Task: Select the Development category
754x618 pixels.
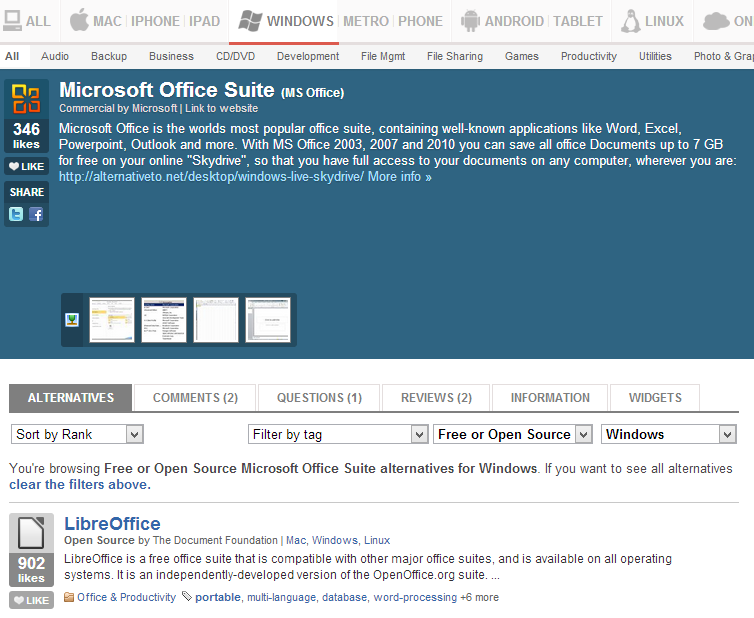Action: [308, 56]
